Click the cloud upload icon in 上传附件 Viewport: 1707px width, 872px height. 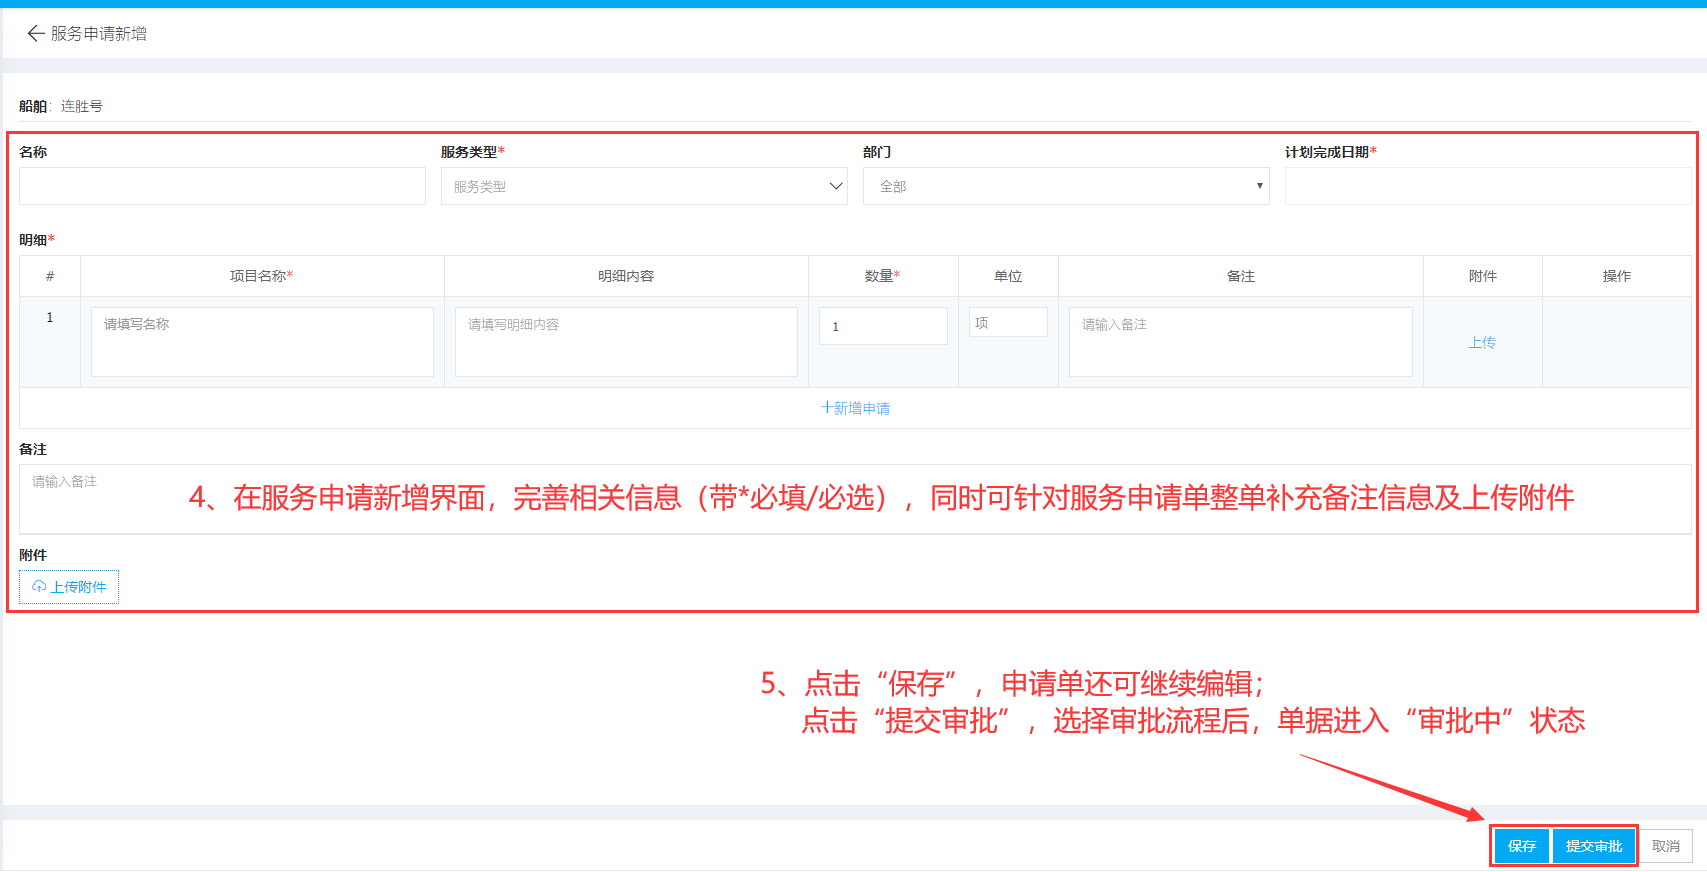click(x=39, y=587)
